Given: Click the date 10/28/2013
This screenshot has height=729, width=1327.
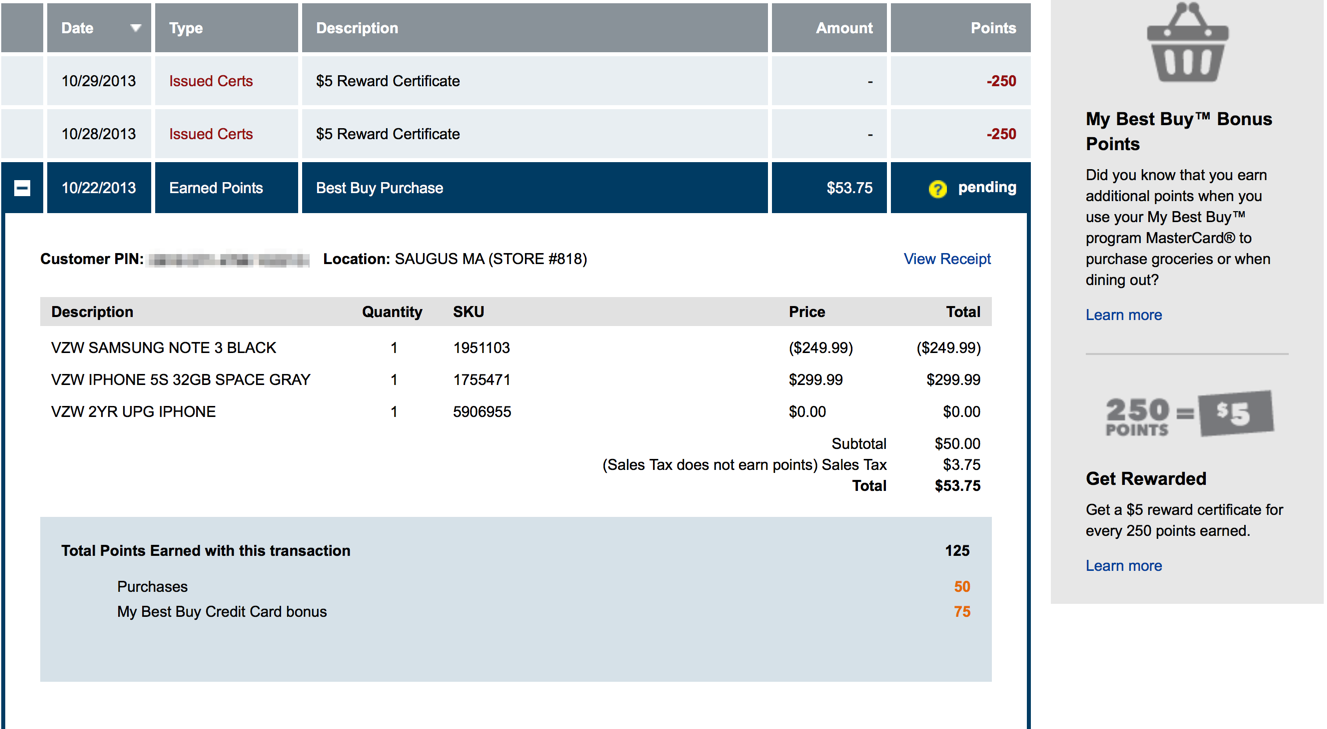Looking at the screenshot, I should click(x=99, y=134).
